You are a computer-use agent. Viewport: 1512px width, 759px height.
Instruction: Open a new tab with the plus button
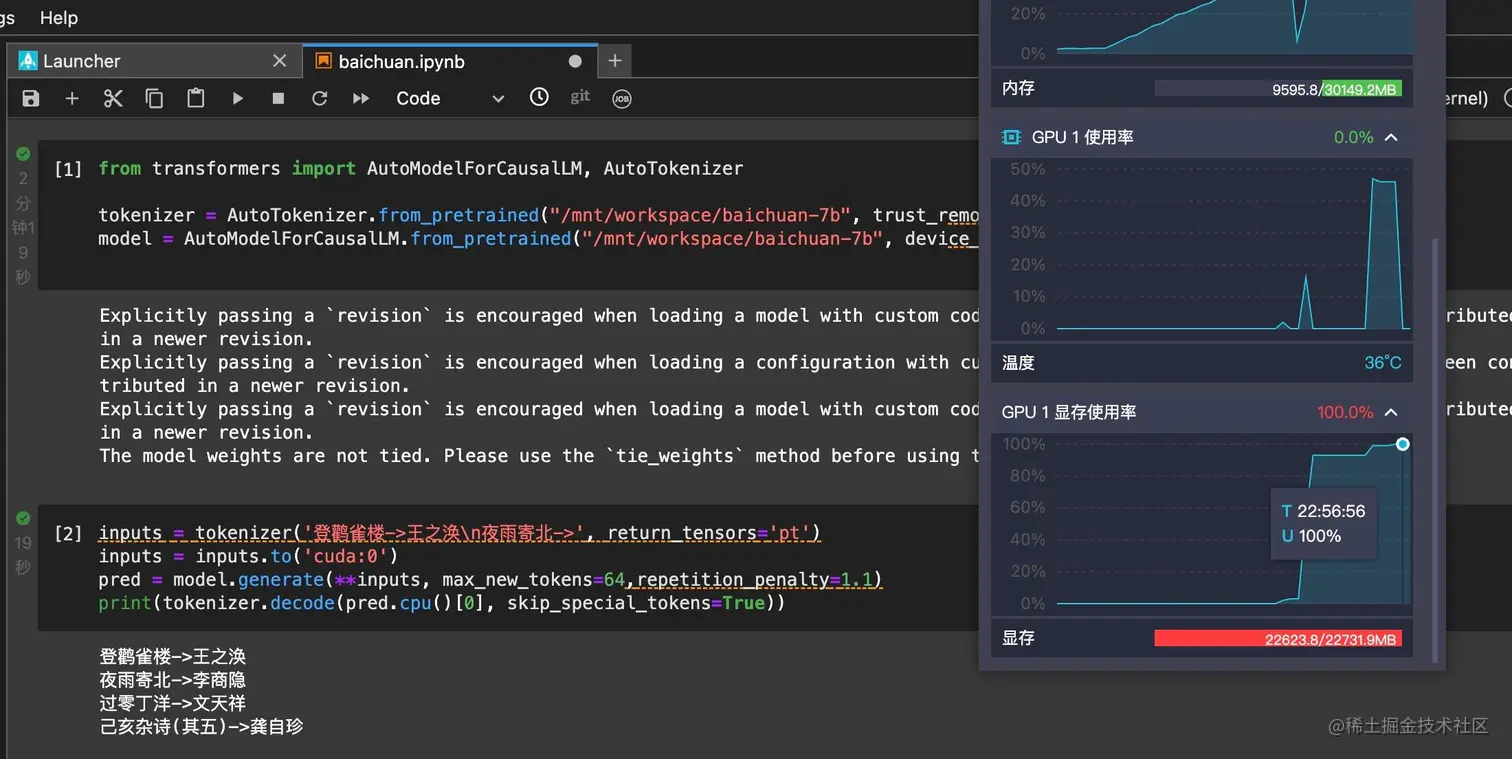pyautogui.click(x=615, y=61)
